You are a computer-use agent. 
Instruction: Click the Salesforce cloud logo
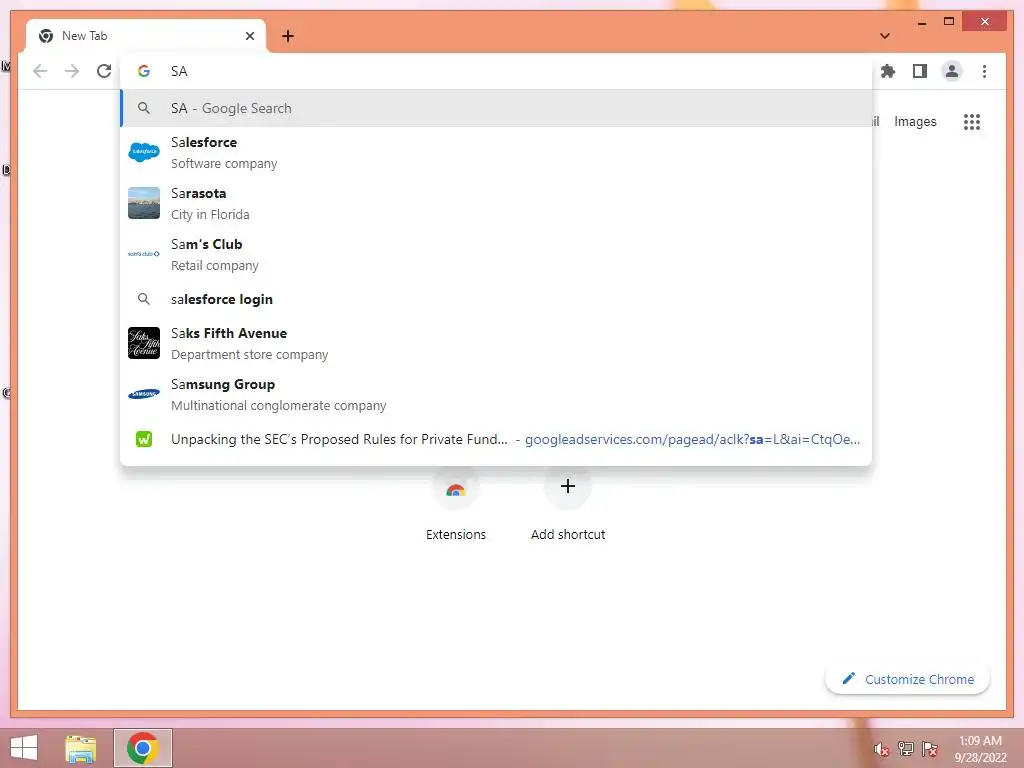tap(144, 152)
